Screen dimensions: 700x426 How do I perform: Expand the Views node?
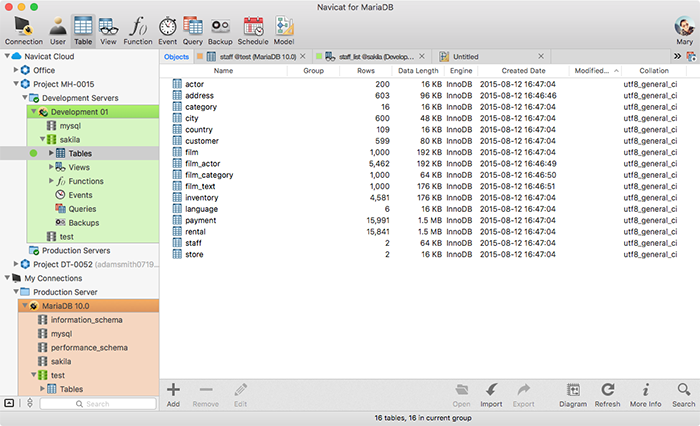click(x=51, y=167)
